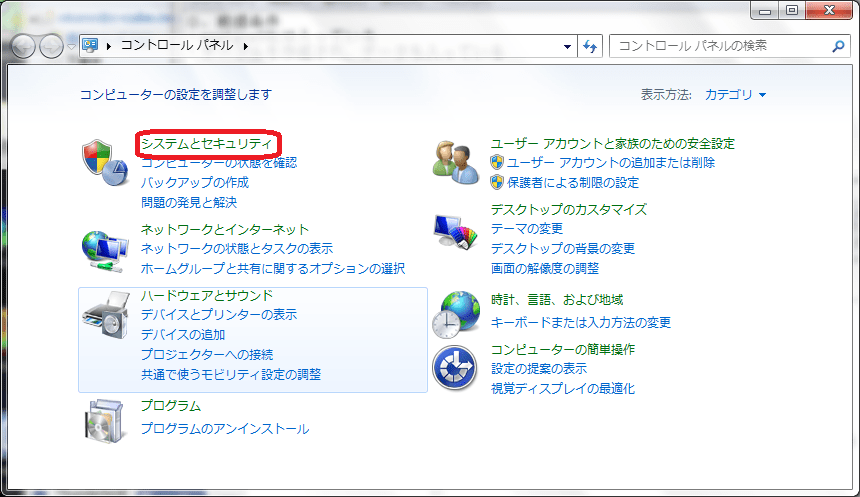Open プログラムのアンインストール link
Screen dimensions: 860x497
(225, 428)
